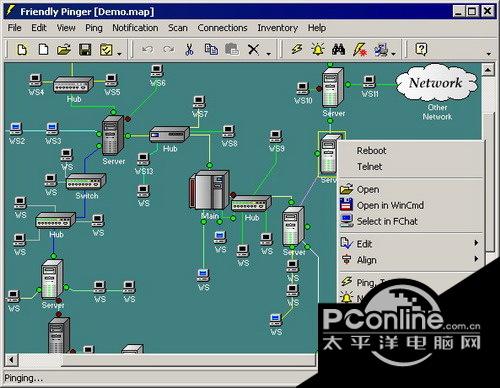Select the WS4 workstation icon
500x388 pixels.
click(35, 80)
